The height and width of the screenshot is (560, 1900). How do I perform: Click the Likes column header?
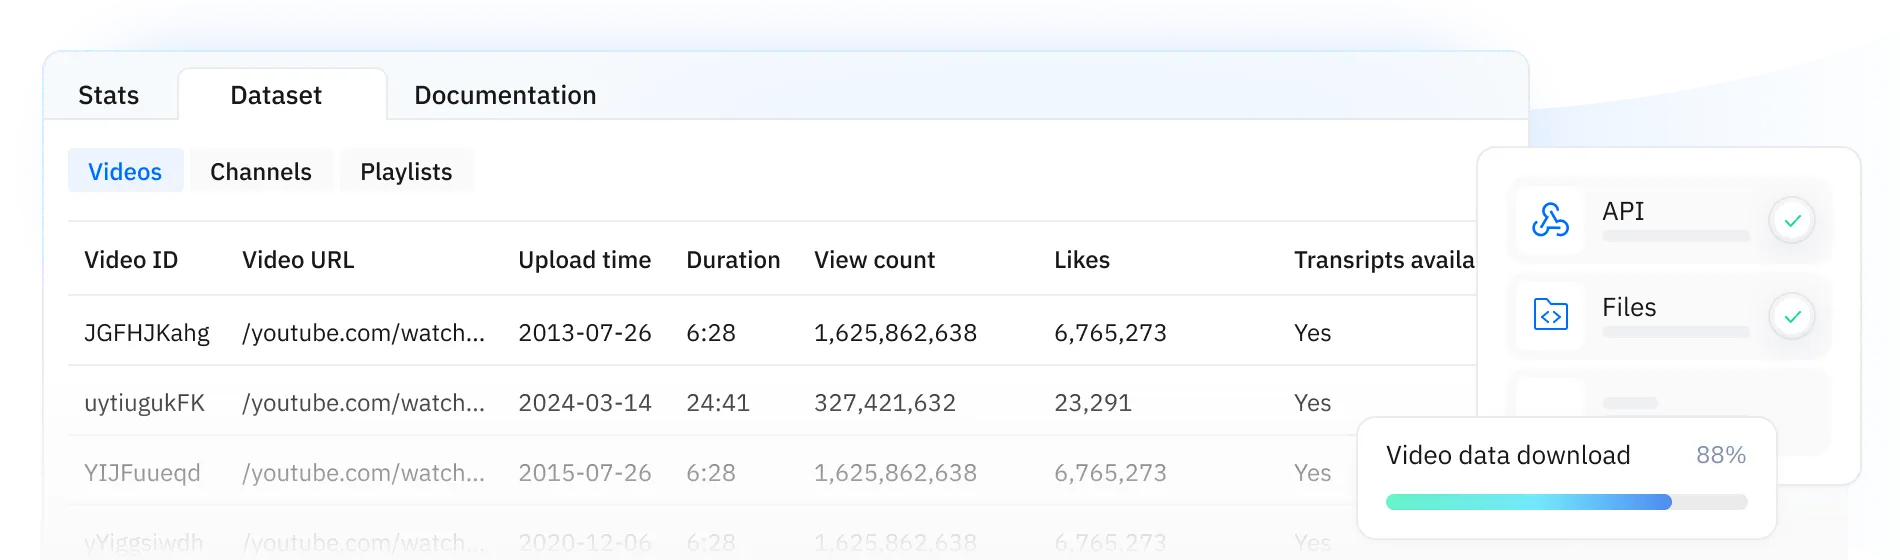click(x=1082, y=260)
